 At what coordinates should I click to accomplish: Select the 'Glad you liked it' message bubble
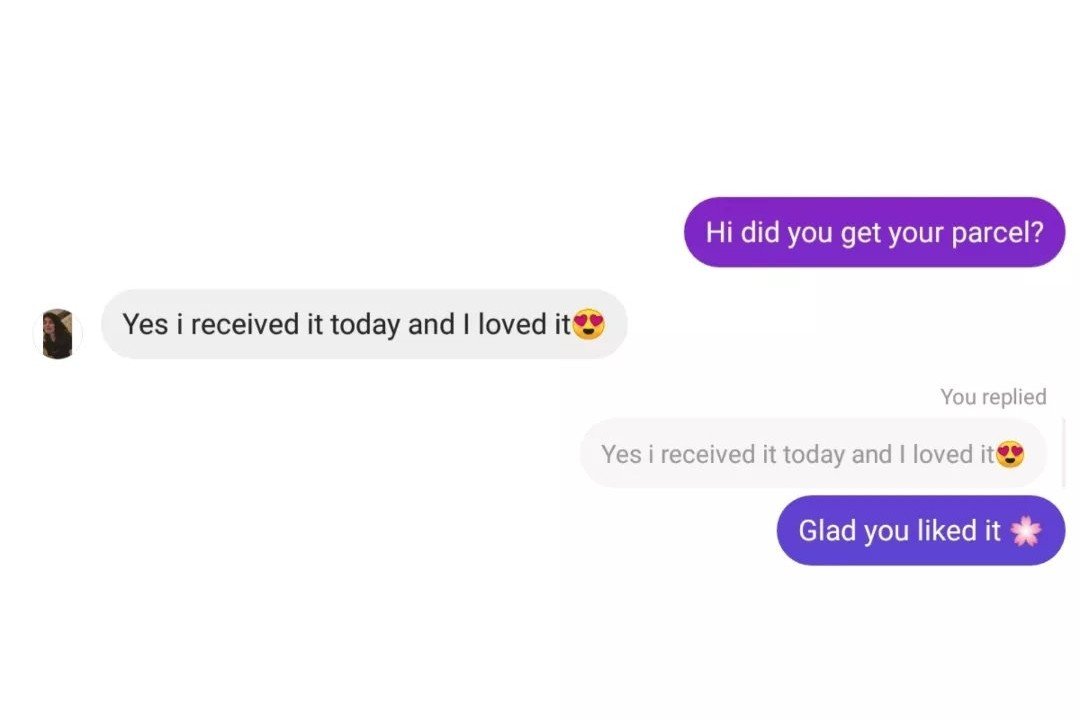920,531
